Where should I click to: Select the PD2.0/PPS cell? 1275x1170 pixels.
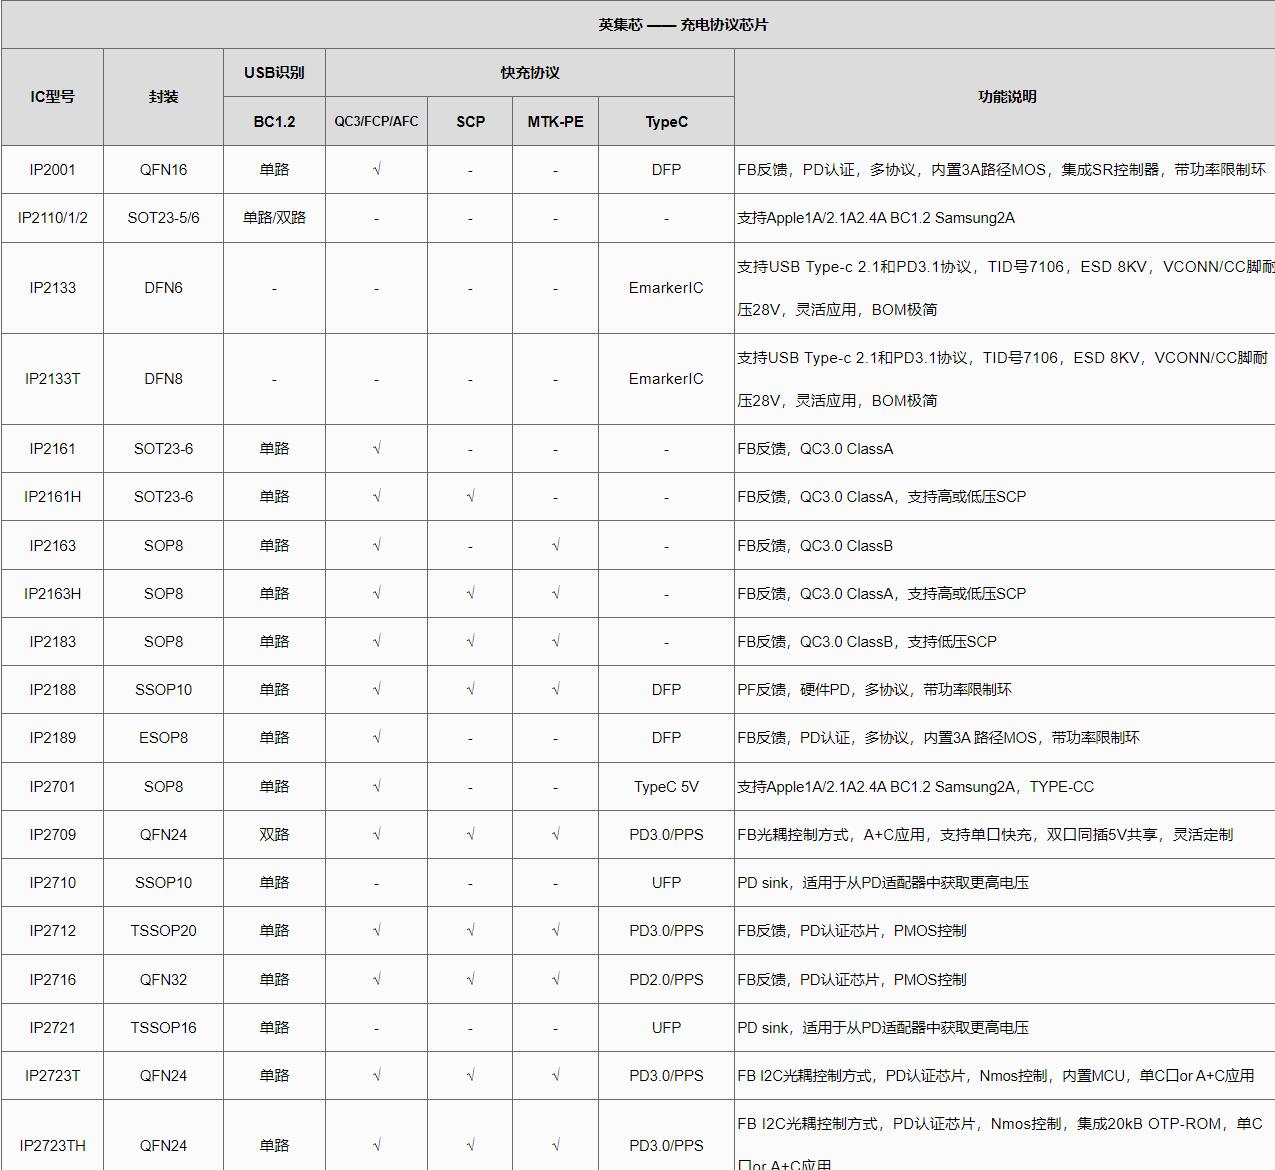[x=666, y=980]
